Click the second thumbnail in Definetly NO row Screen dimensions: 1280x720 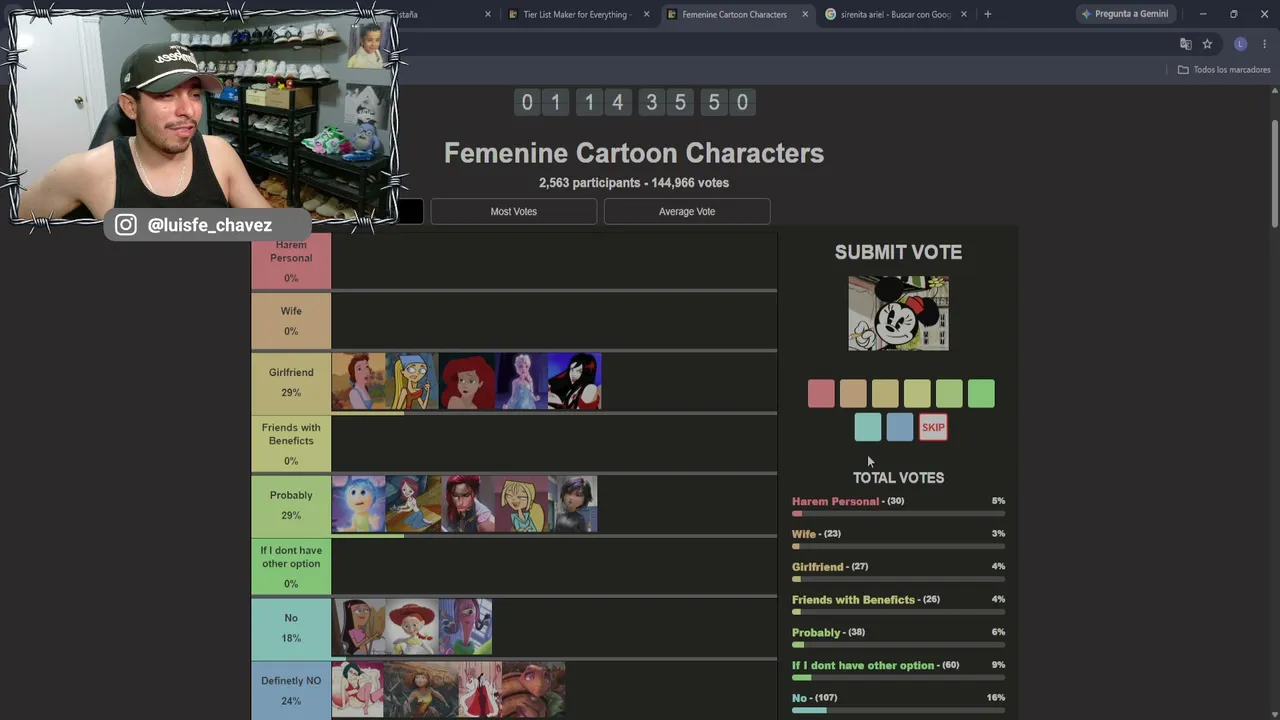421,690
